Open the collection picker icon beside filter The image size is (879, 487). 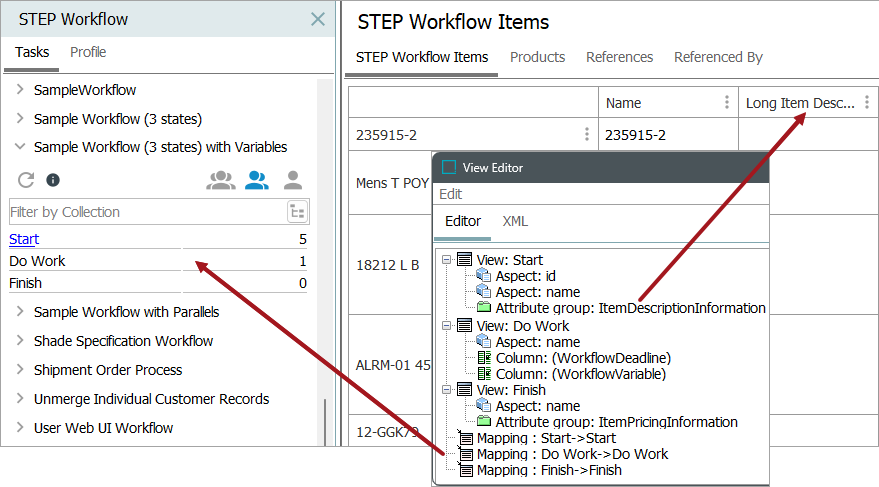(x=297, y=211)
